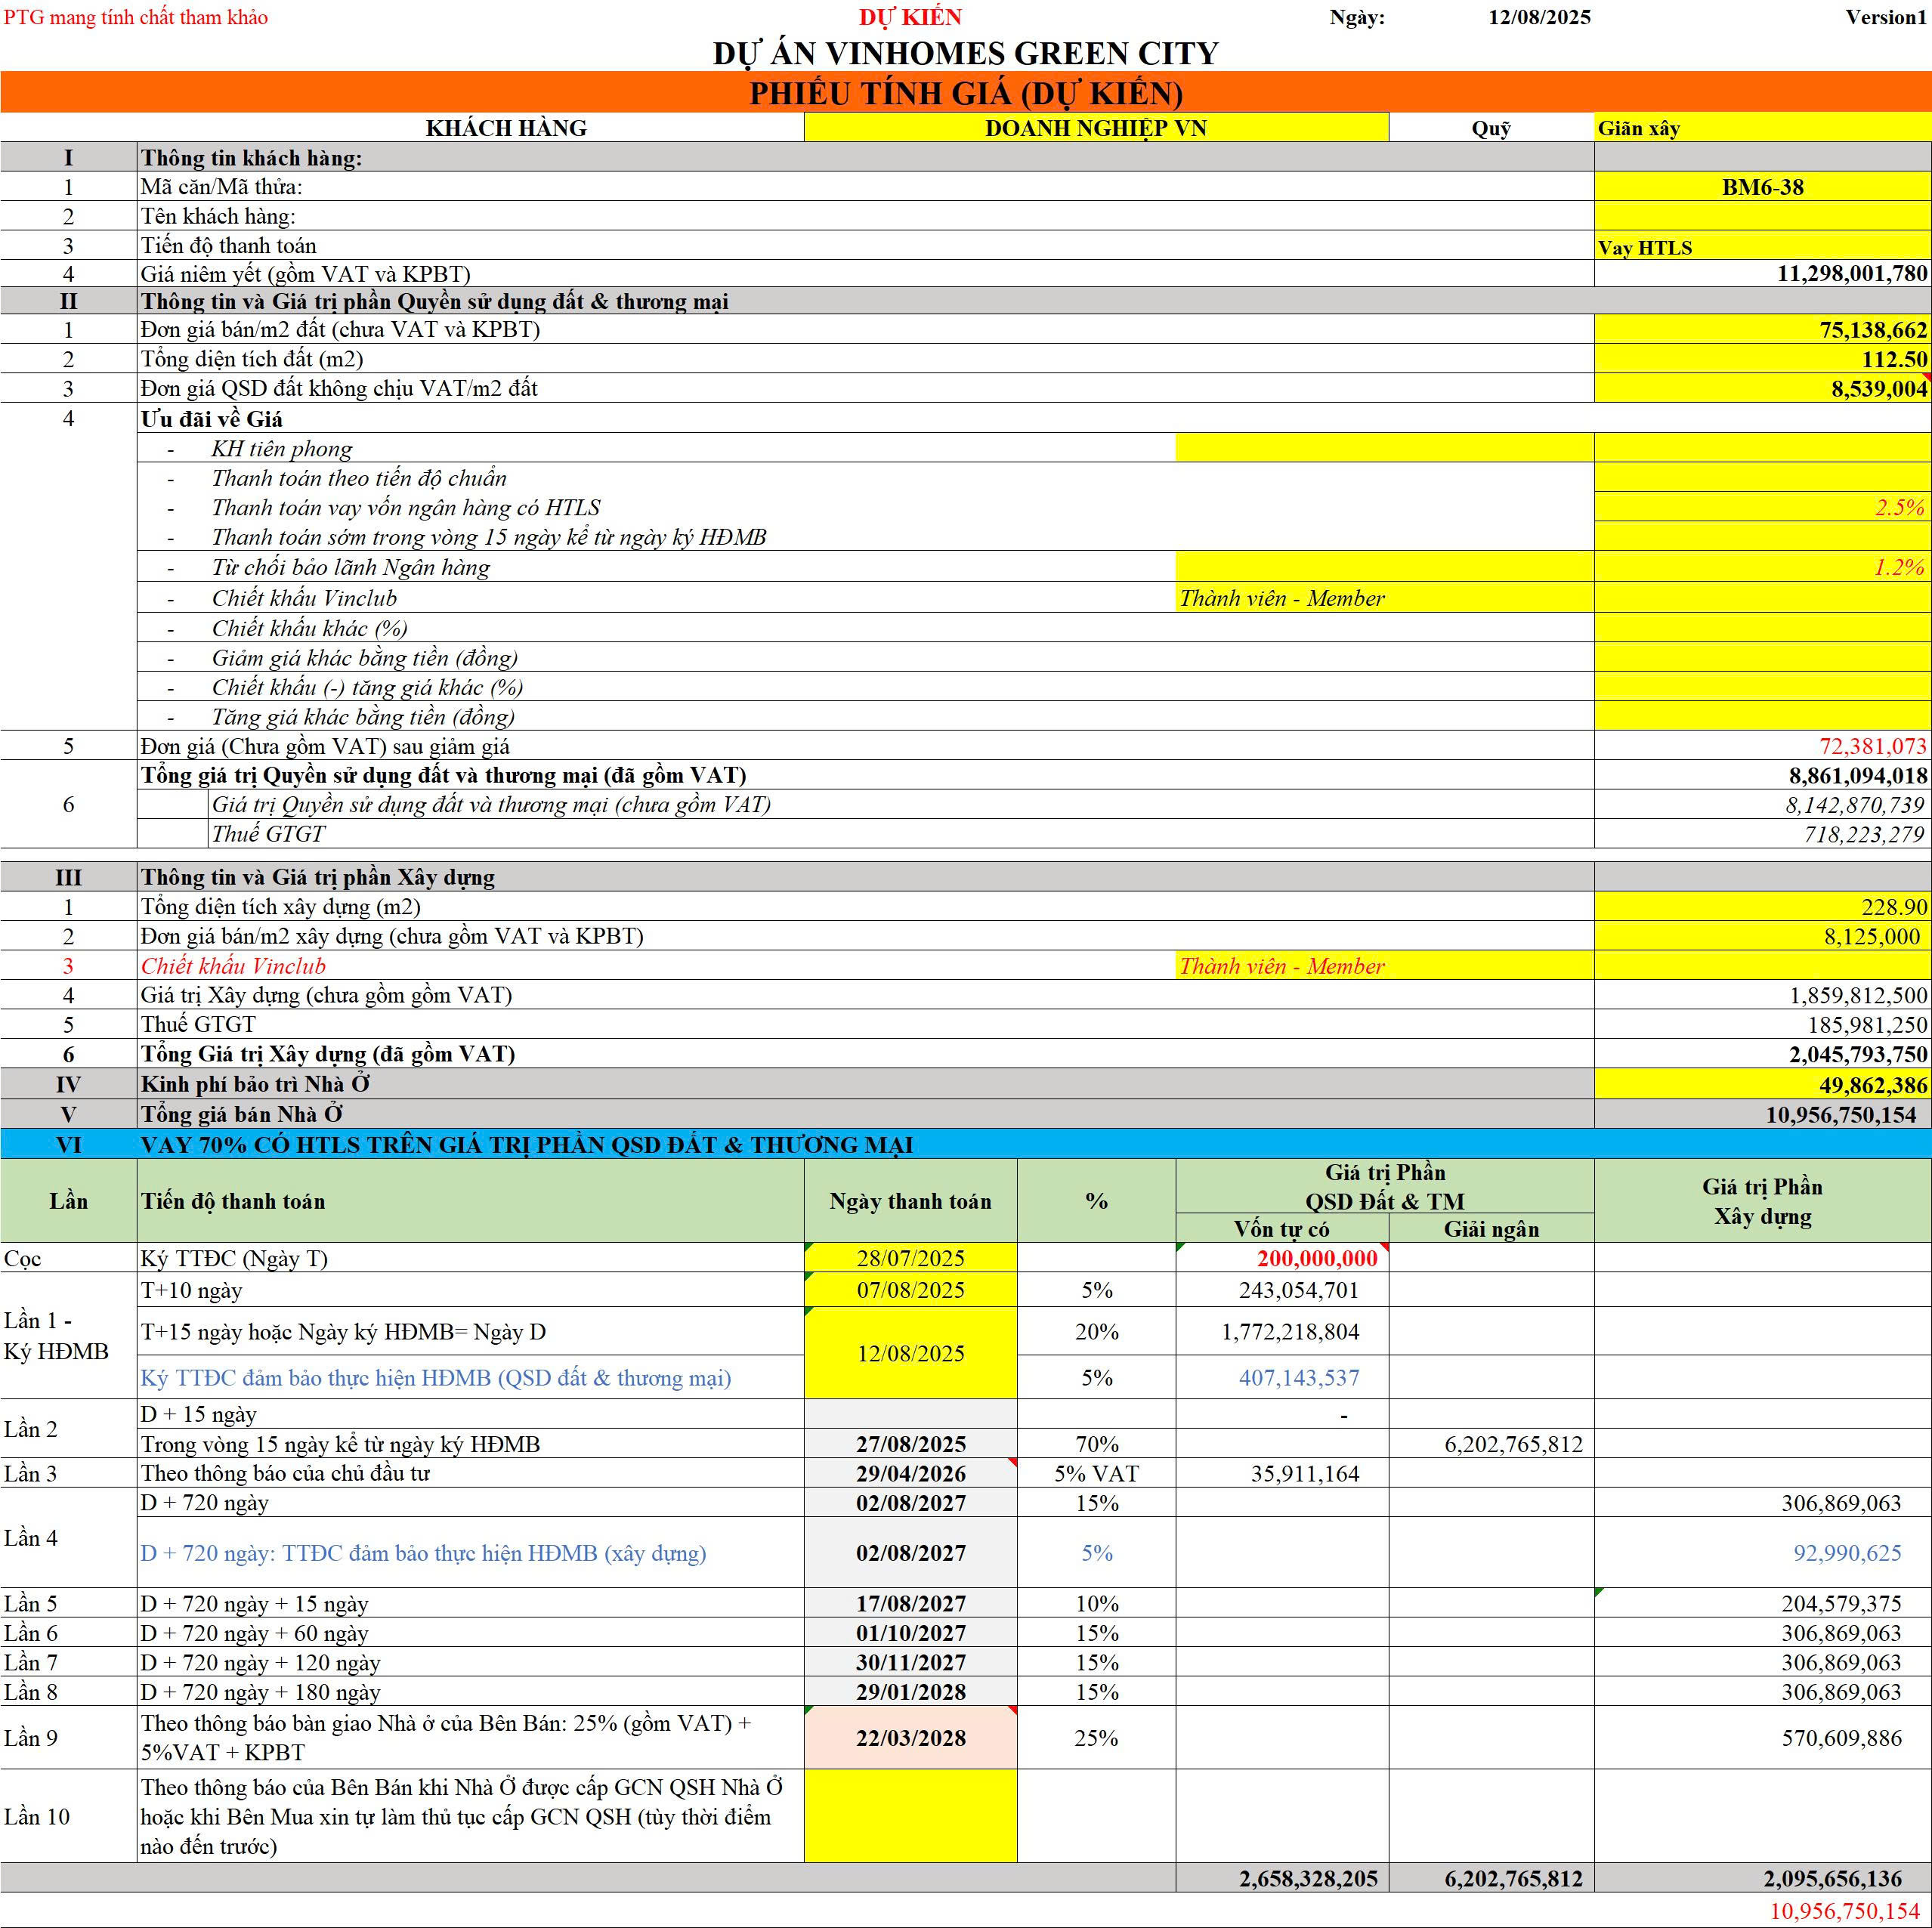Screen dimensions: 1932x1928
Task: Select total construction value 2,045,793,750
Action: (1857, 1054)
